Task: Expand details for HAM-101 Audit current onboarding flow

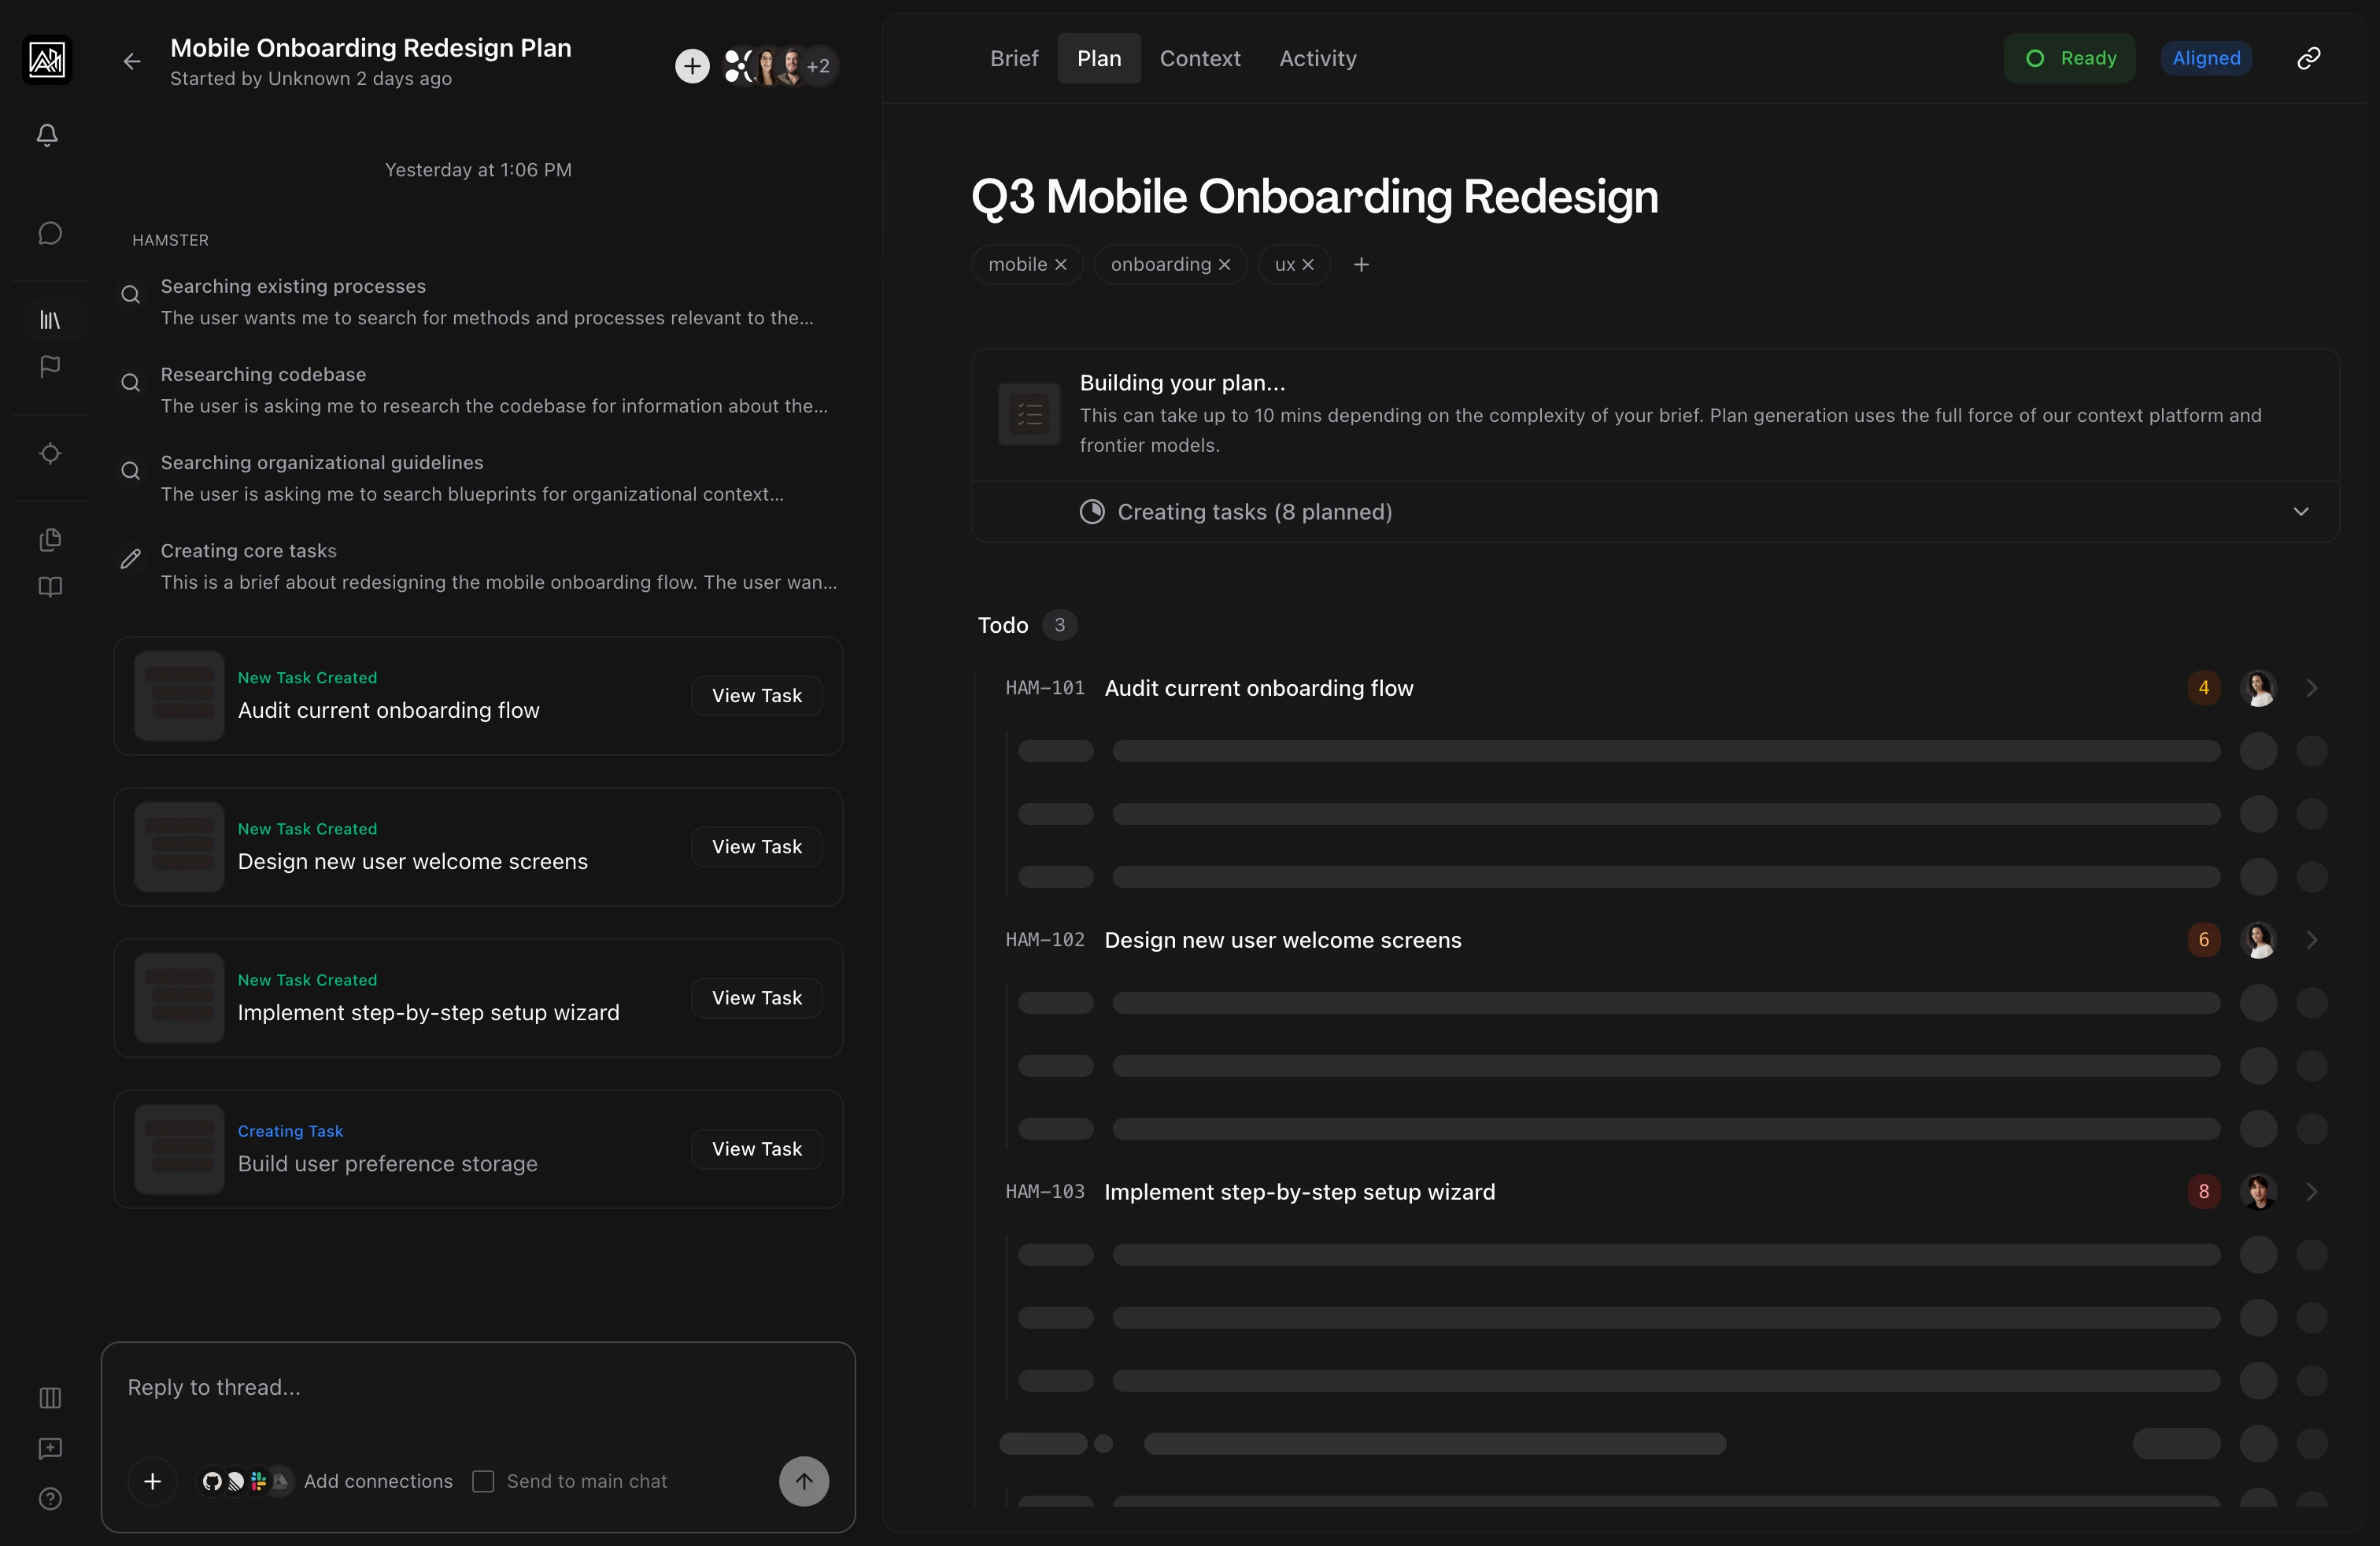Action: [2313, 688]
